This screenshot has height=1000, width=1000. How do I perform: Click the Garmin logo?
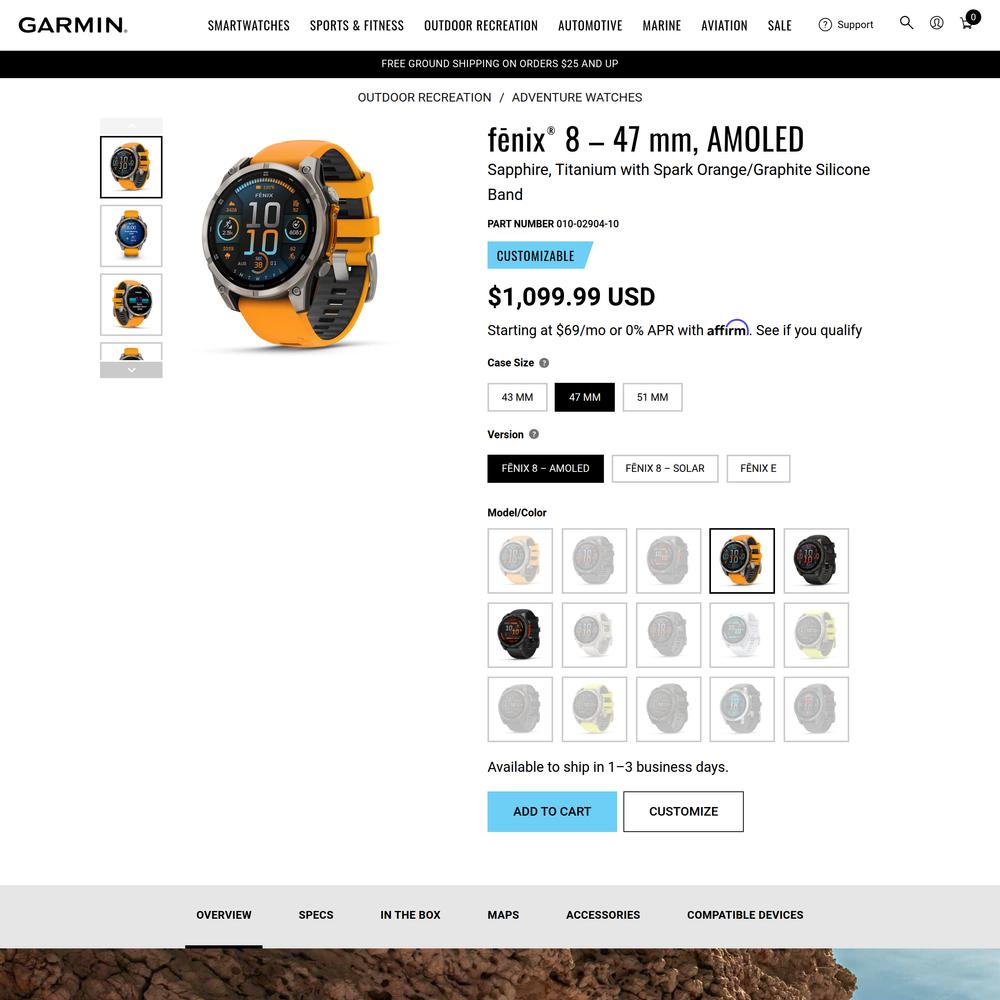[x=73, y=25]
